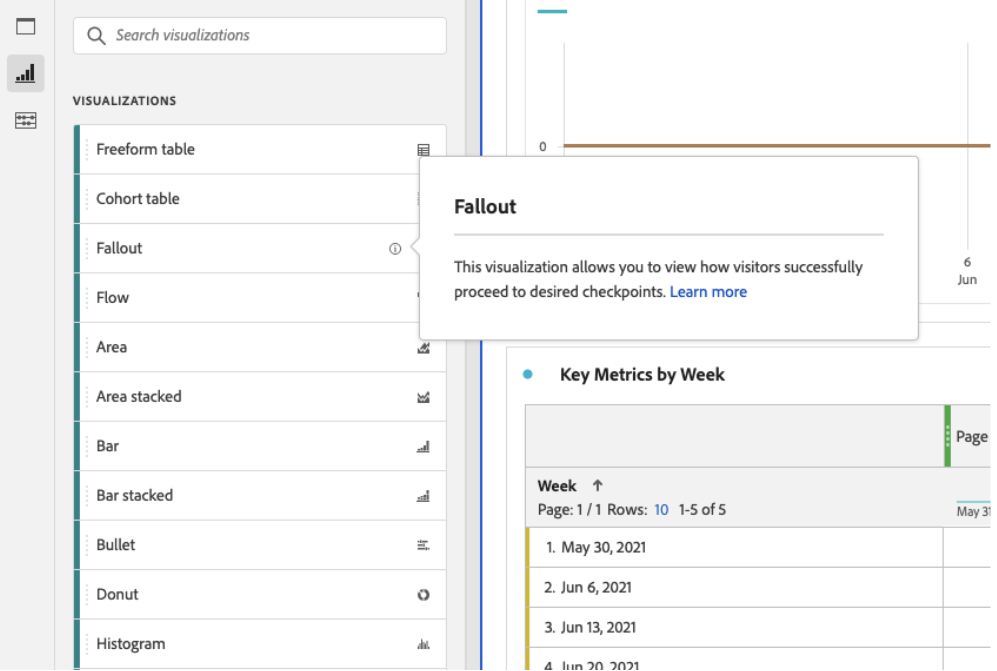997x671 pixels.
Task: Open the Rows 10 per-page selector
Action: pos(661,510)
